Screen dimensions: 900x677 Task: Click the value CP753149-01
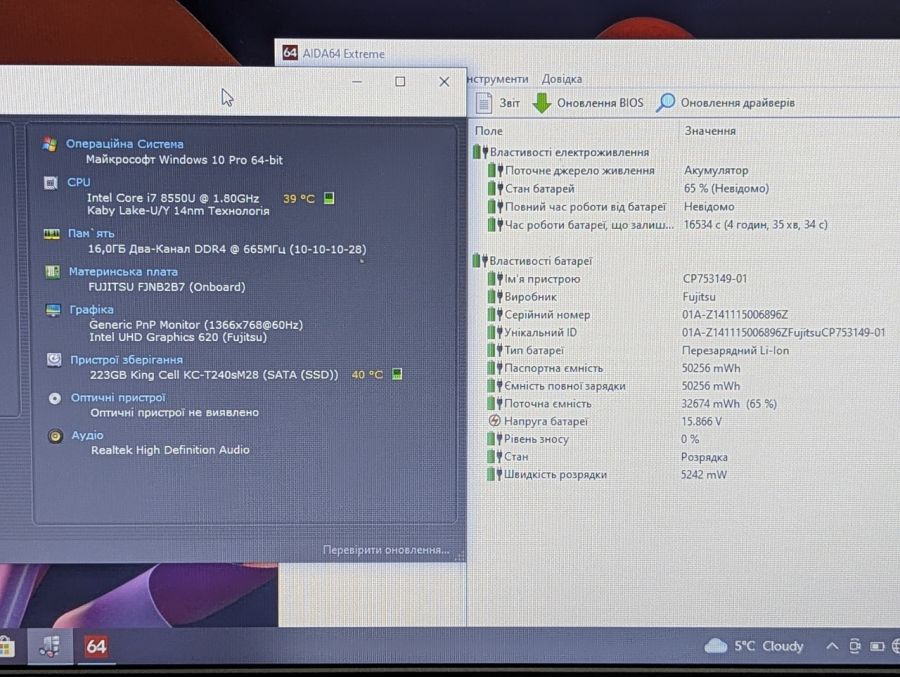(x=715, y=278)
